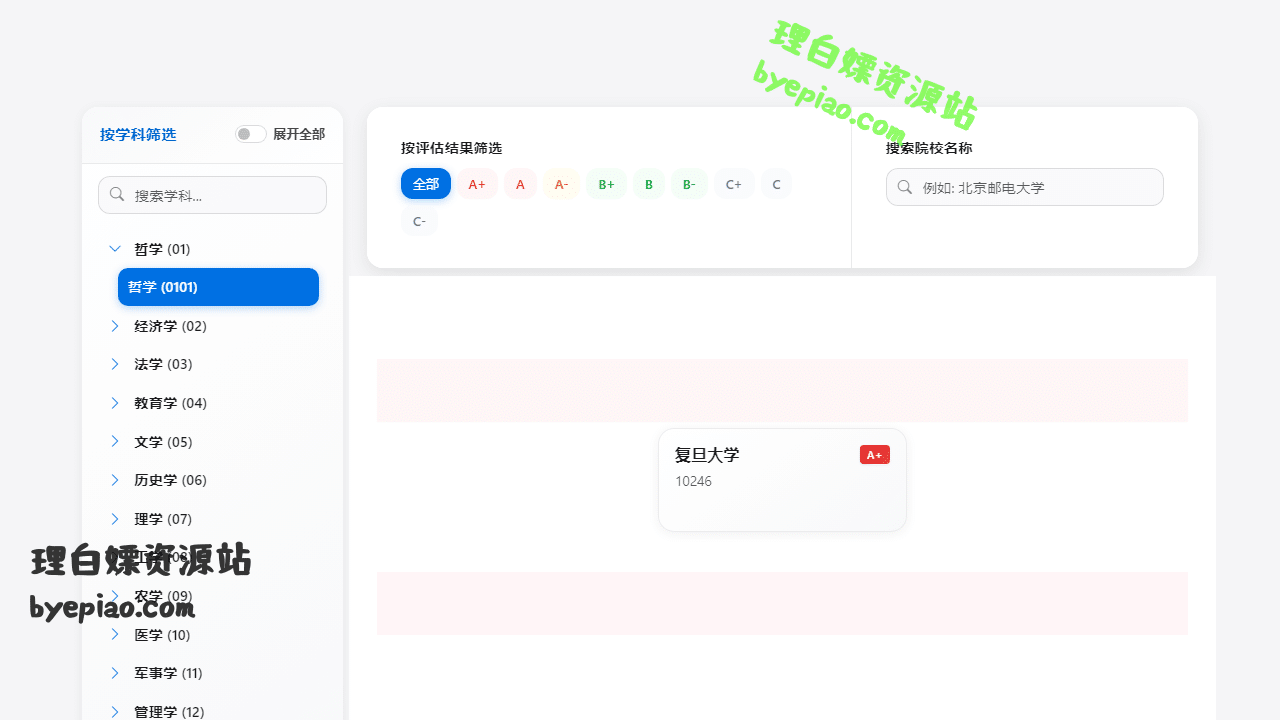The image size is (1280, 720).
Task: Select 哲学 (0101) subject item
Action: [x=218, y=287]
